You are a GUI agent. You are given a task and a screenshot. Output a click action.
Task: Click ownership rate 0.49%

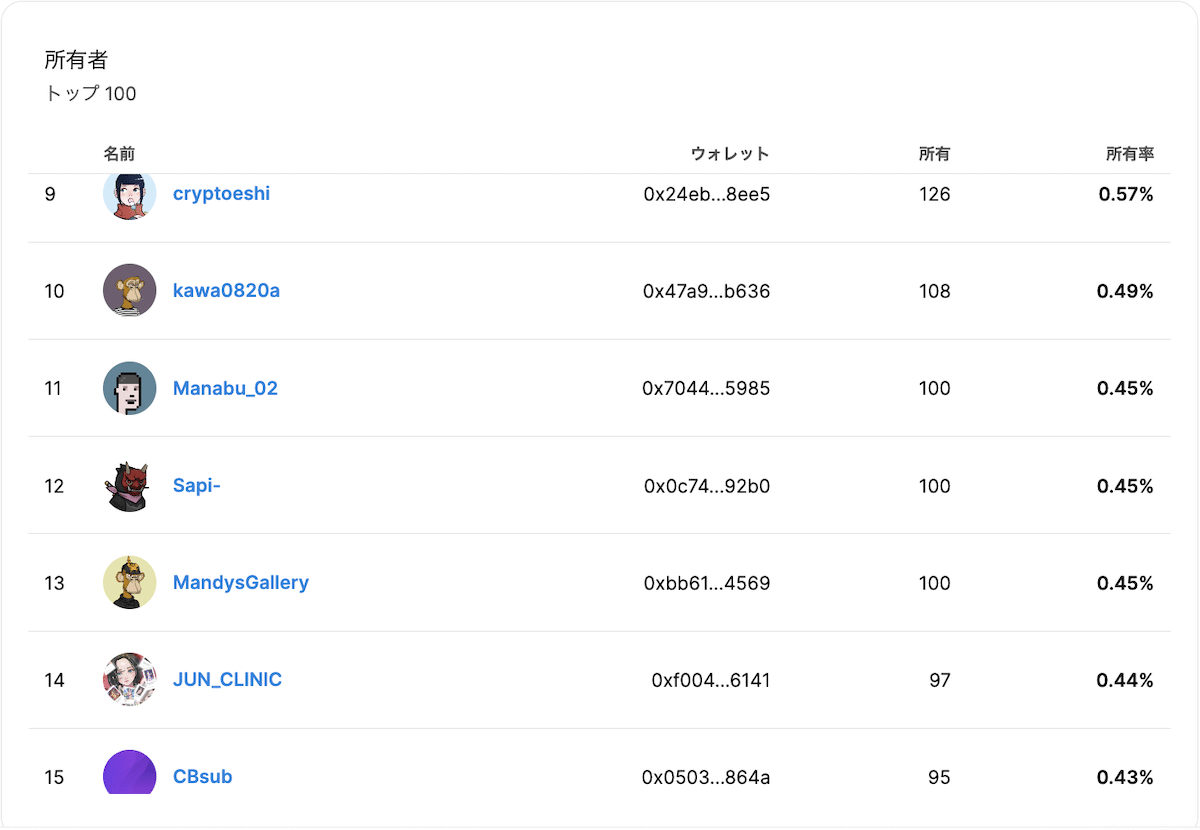(x=1125, y=291)
